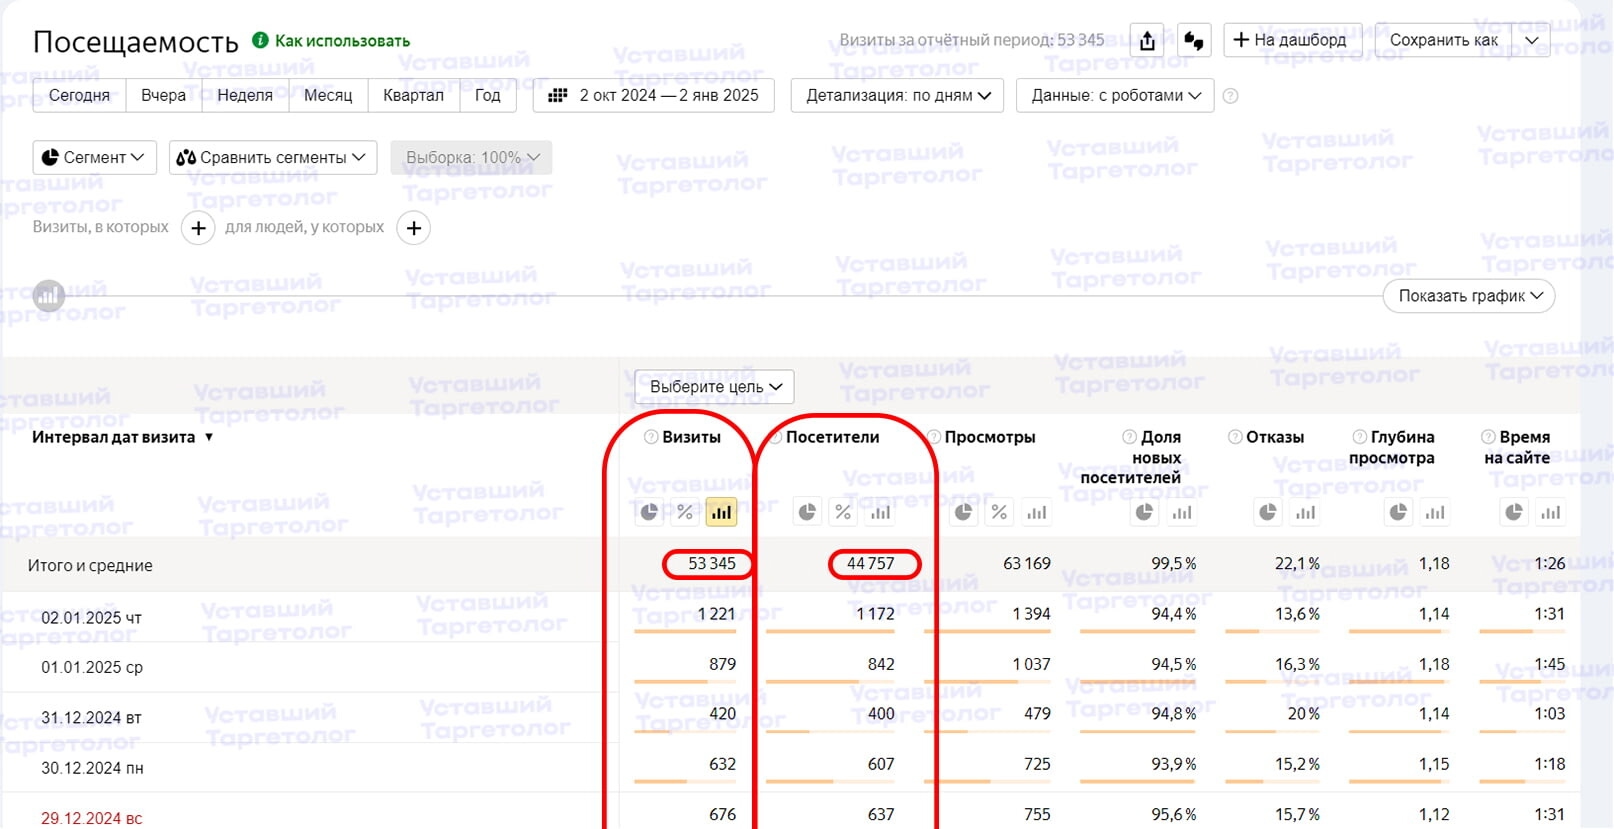The width and height of the screenshot is (1614, 829).
Task: Toggle the percent view for Посетители column
Action: click(x=843, y=513)
